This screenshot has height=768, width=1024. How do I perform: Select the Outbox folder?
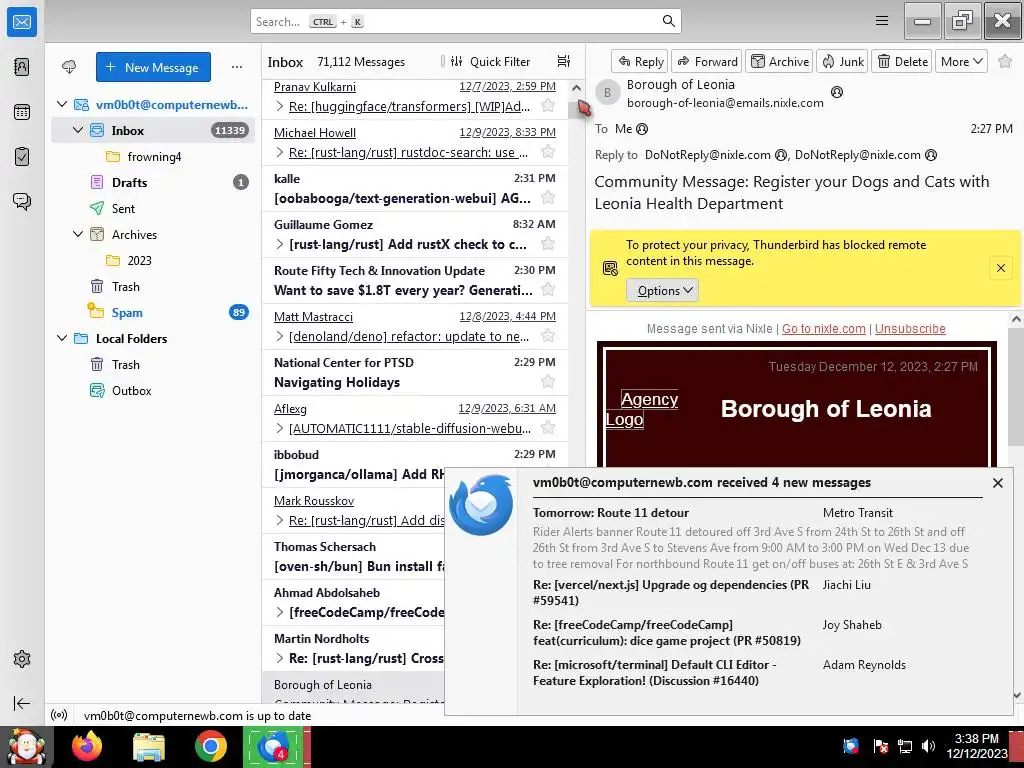(x=153, y=391)
